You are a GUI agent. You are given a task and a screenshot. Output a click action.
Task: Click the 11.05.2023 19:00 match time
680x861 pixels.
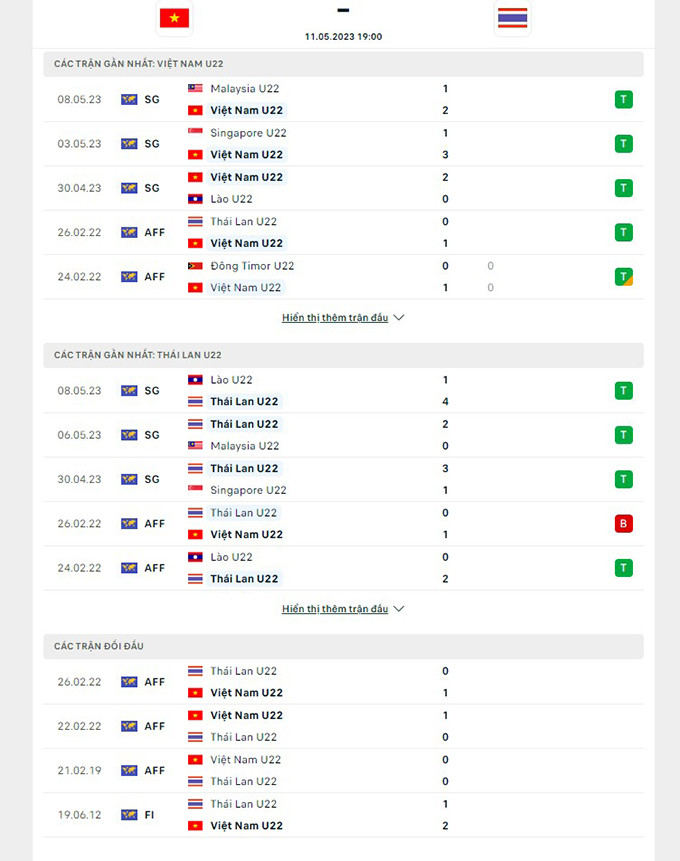343,37
